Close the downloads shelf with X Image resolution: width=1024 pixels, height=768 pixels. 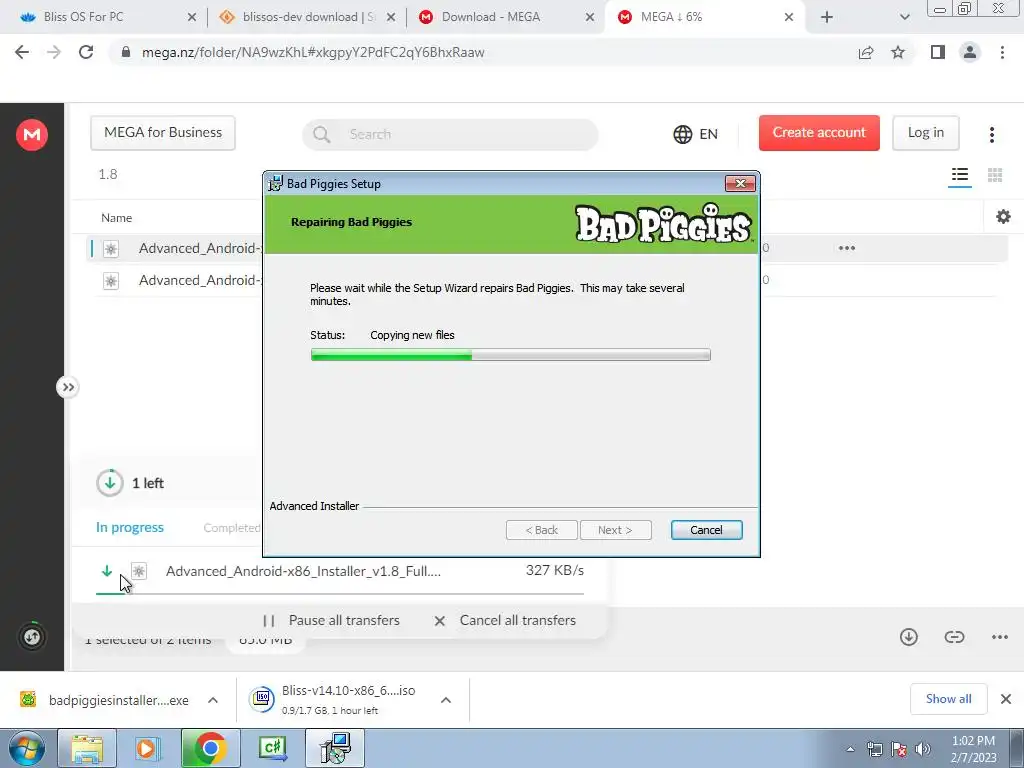coord(1006,699)
